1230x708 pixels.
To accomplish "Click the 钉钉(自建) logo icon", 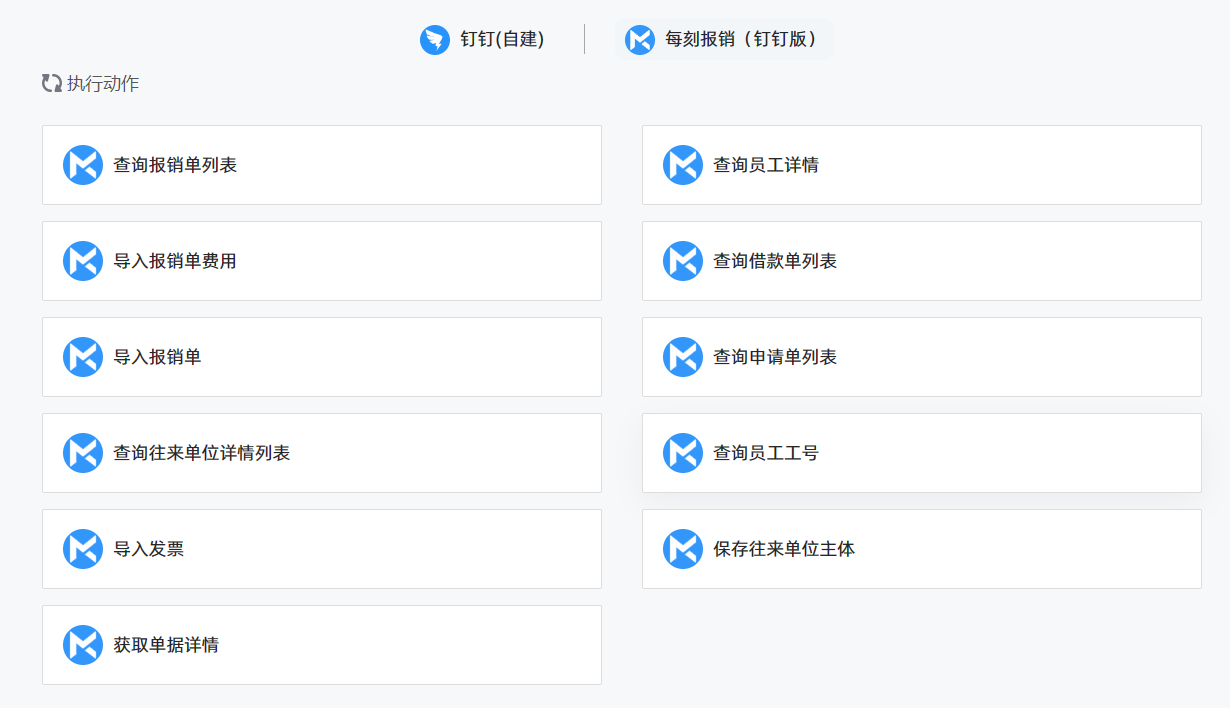I will pos(435,40).
